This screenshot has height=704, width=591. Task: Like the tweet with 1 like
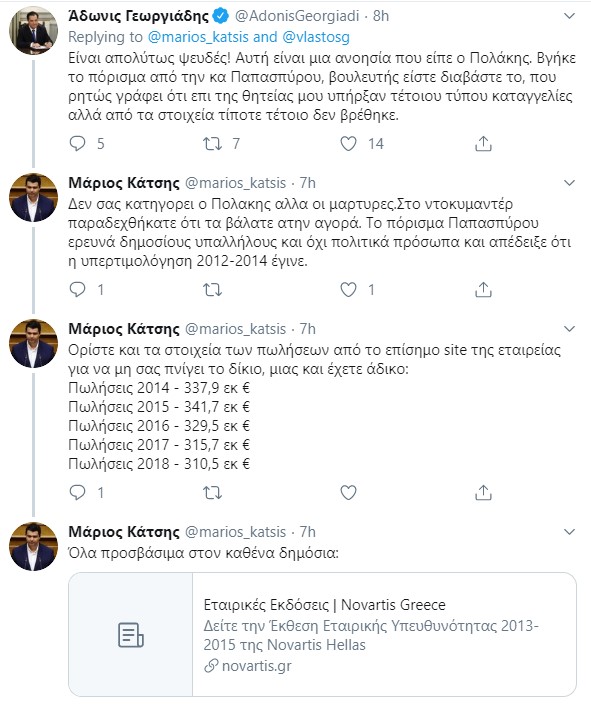pyautogui.click(x=348, y=290)
